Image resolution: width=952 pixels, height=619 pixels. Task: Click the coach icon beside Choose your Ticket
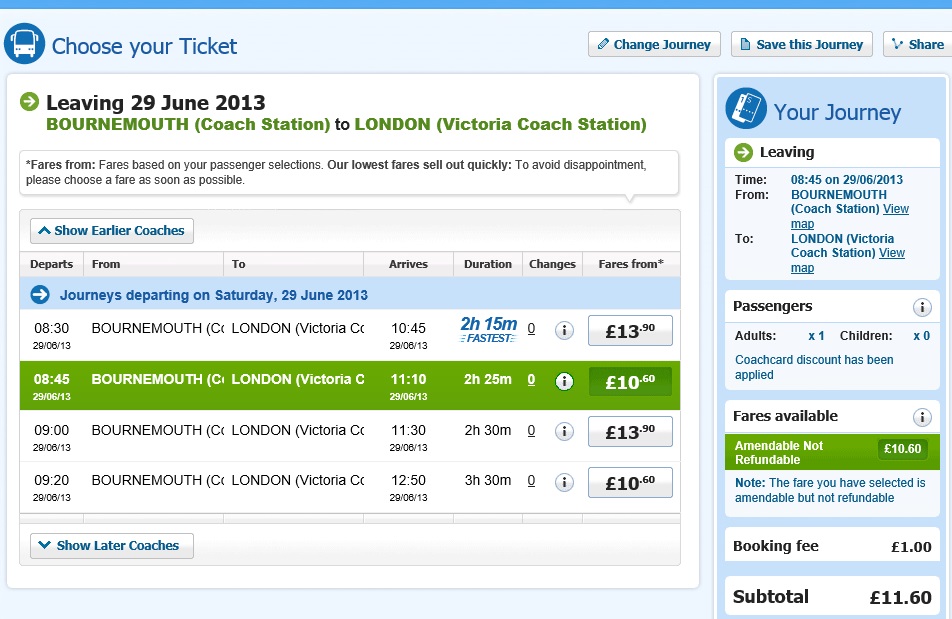[24, 45]
